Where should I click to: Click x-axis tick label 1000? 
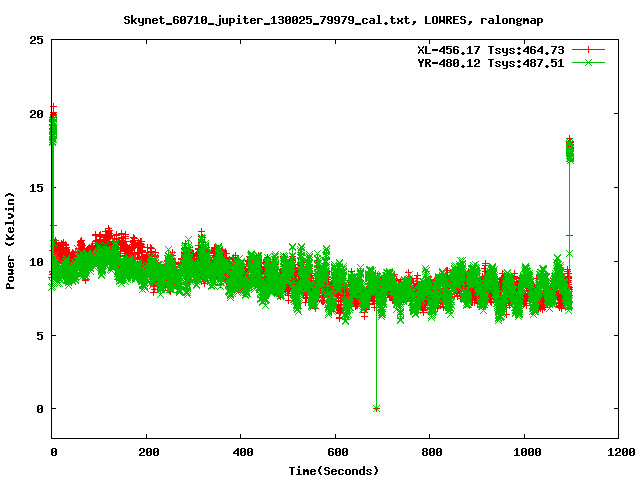click(x=527, y=452)
